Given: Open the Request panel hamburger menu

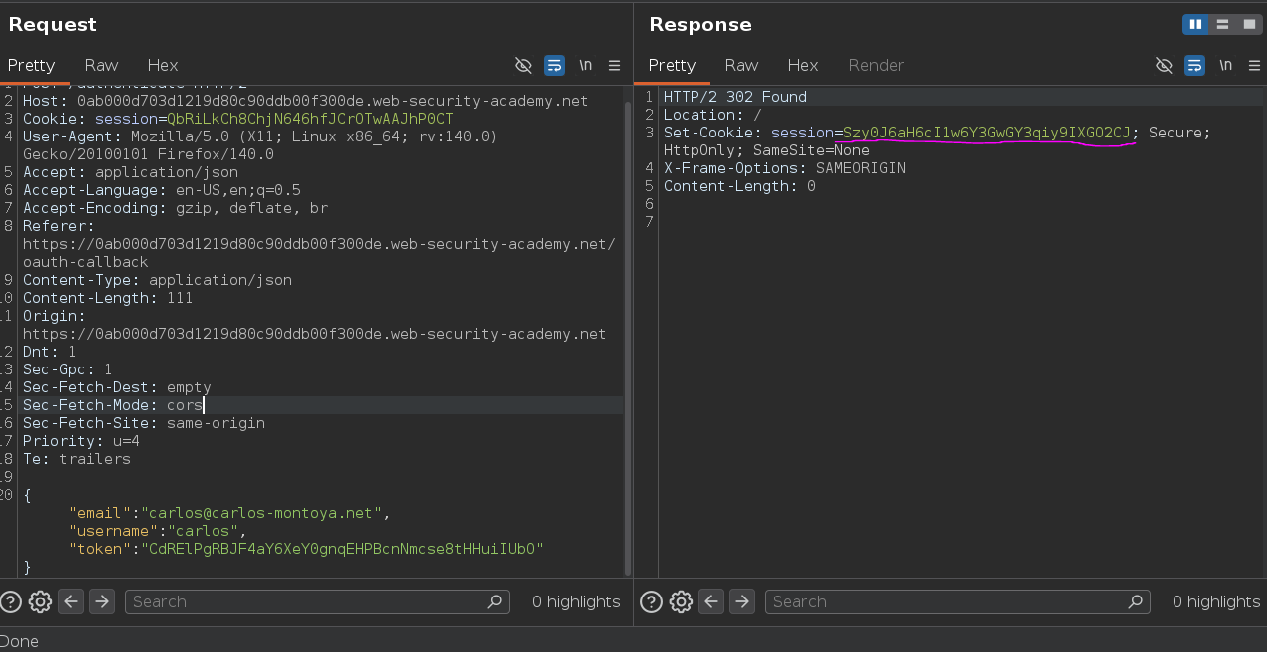Looking at the screenshot, I should [x=615, y=66].
